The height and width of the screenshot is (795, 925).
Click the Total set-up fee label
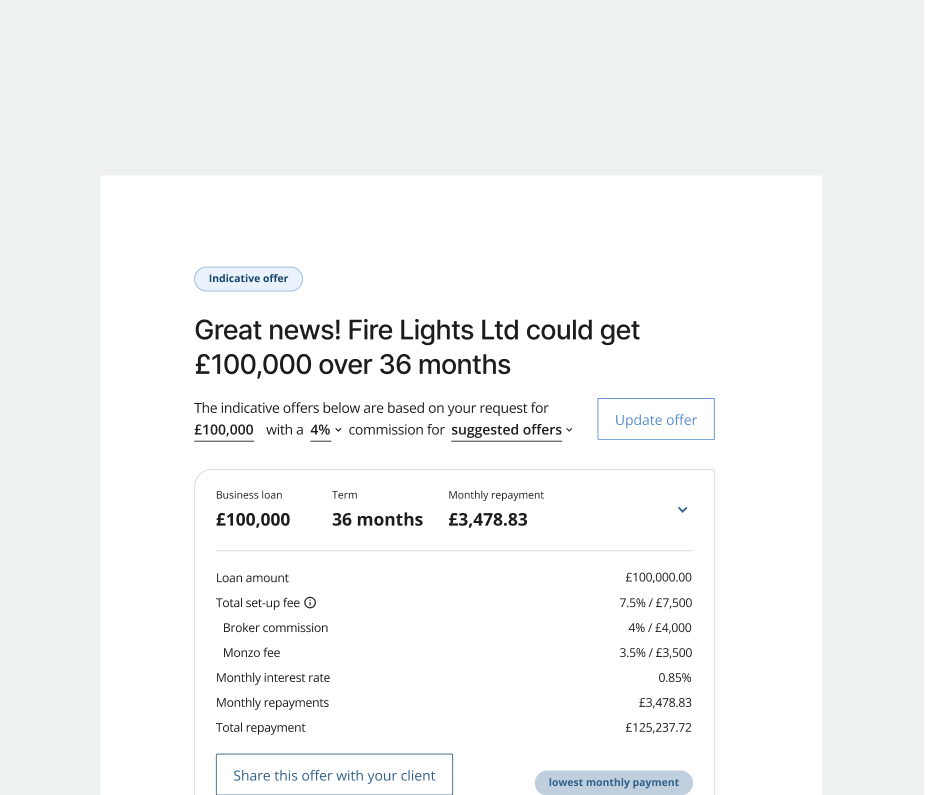click(x=257, y=603)
